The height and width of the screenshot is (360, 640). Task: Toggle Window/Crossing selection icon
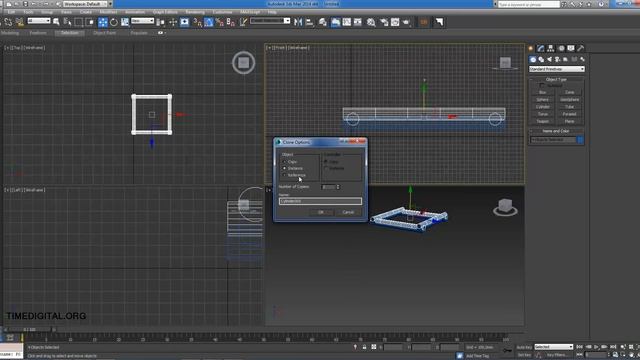90,22
